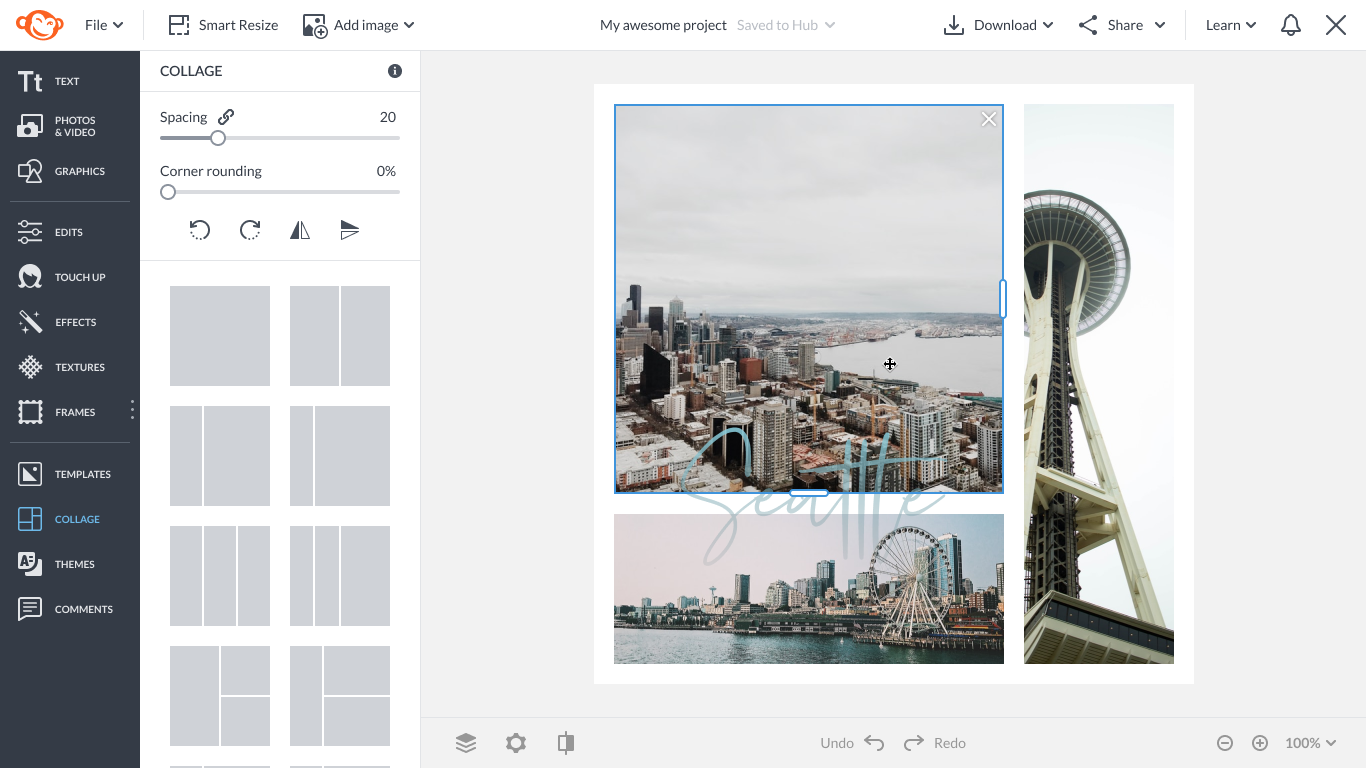Open the Add image dropdown
The width and height of the screenshot is (1366, 768).
[358, 25]
